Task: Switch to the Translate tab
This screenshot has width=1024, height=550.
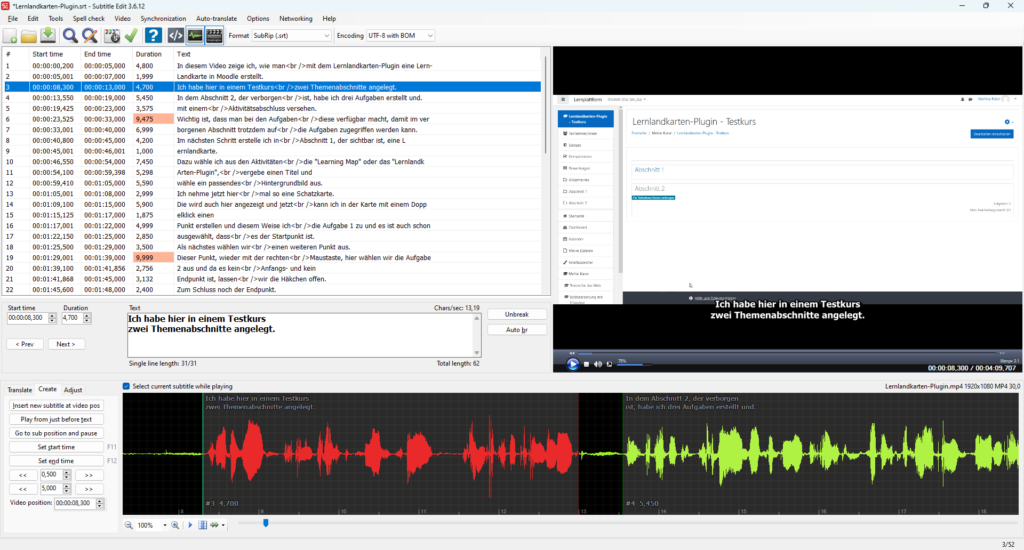Action: coord(20,390)
